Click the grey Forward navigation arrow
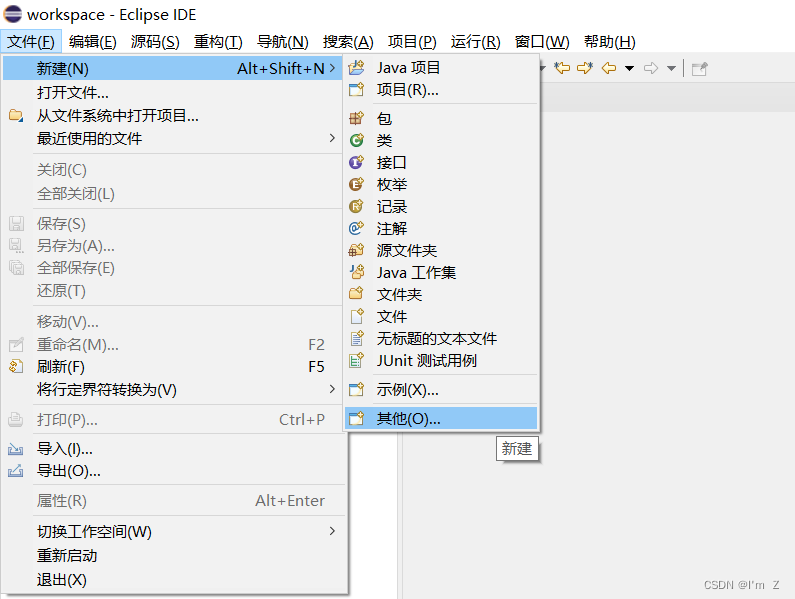The image size is (795, 599). point(651,68)
